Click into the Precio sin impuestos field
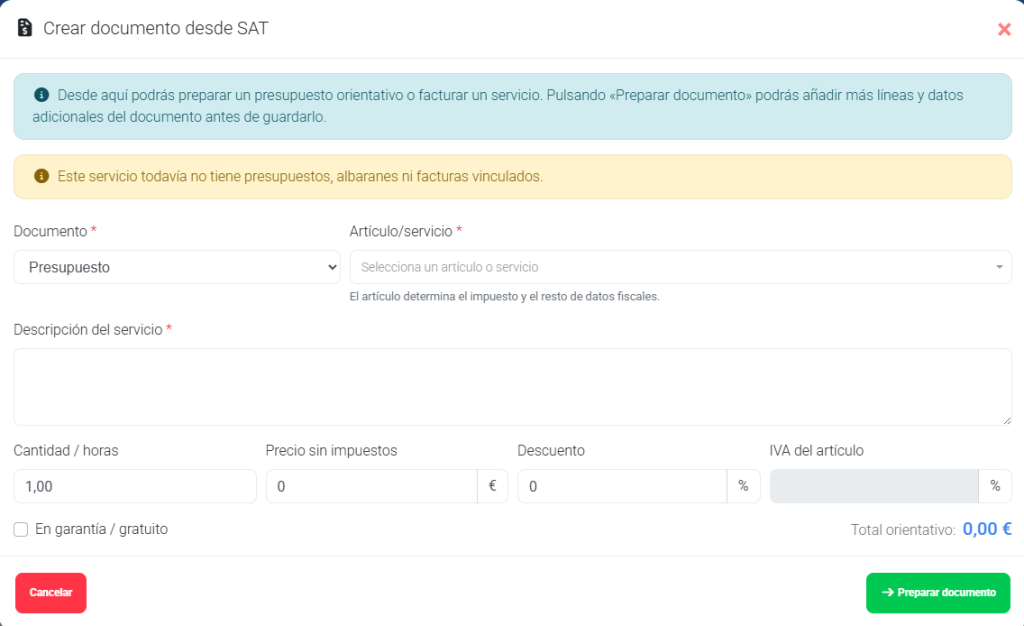This screenshot has height=626, width=1024. pos(372,486)
